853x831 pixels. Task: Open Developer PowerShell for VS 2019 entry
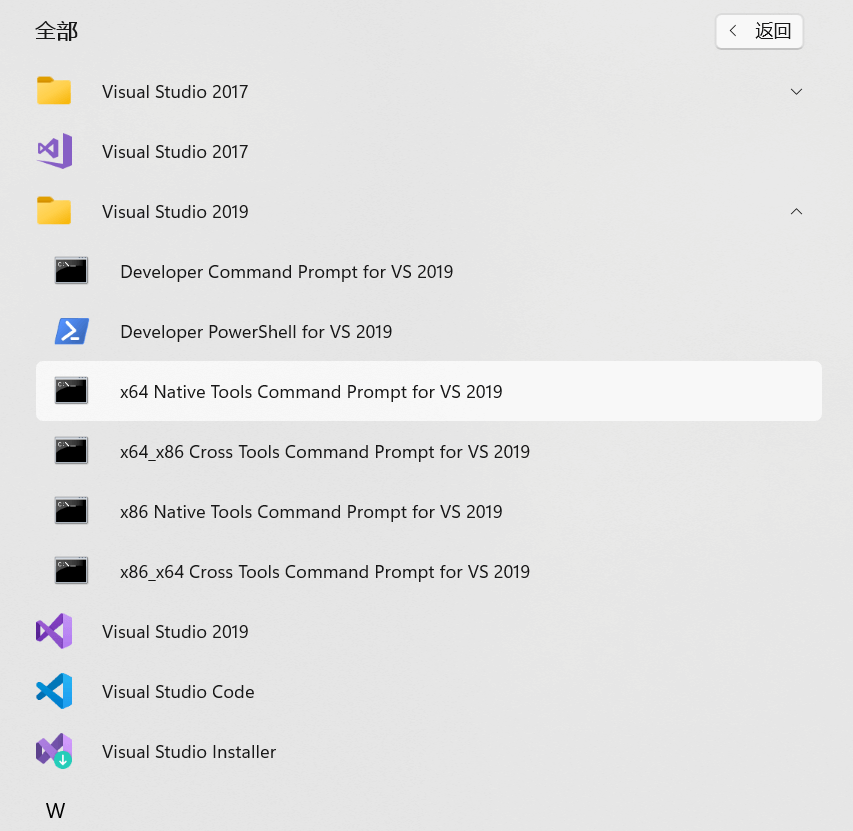256,331
